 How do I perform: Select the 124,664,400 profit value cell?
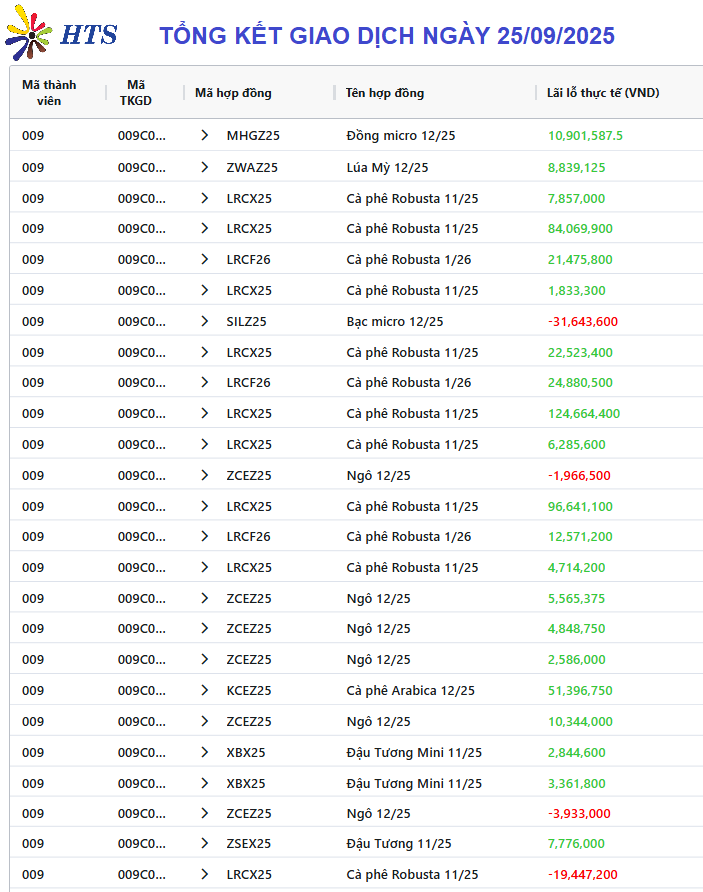click(584, 414)
